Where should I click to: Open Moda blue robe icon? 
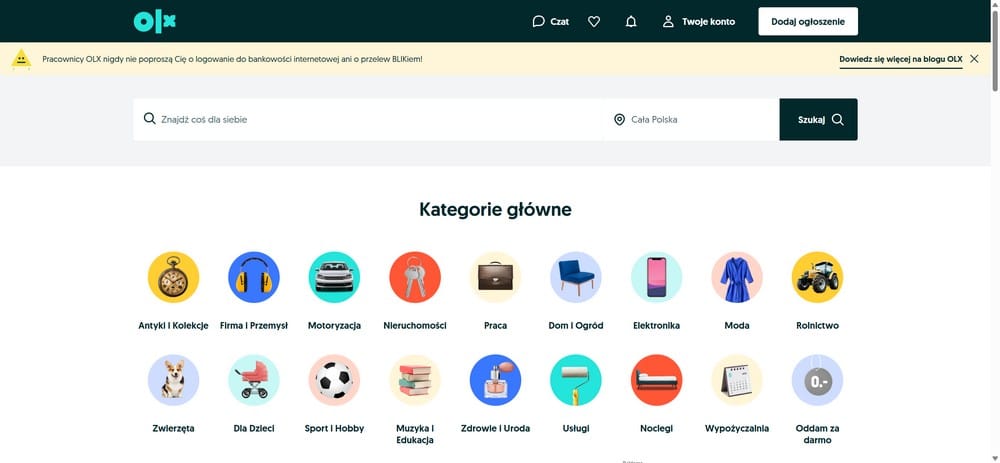(737, 277)
